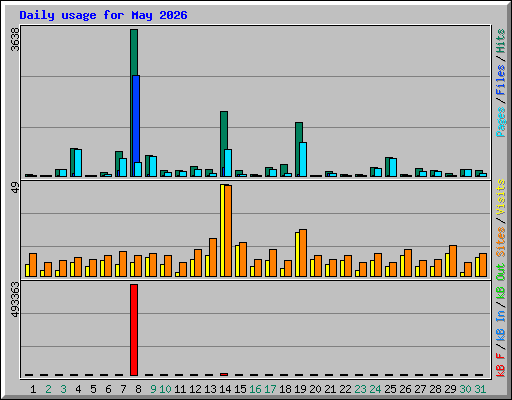Image resolution: width=512 pixels, height=400 pixels.
Task: Click the cyan 'Pages' legend label
Action: pos(501,122)
